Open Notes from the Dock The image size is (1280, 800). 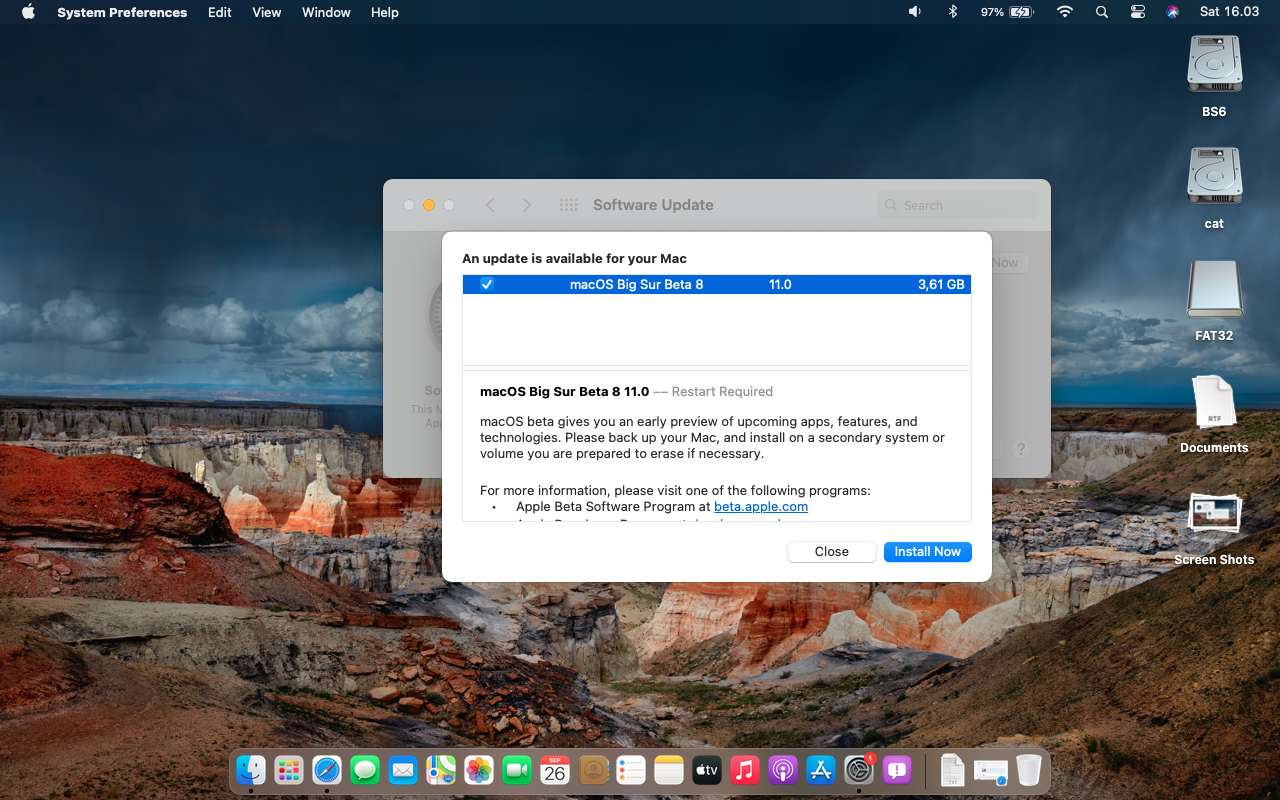tap(669, 770)
